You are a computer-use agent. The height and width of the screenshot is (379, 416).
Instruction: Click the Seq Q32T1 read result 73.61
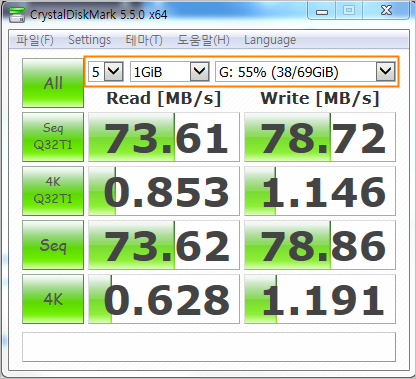(164, 137)
